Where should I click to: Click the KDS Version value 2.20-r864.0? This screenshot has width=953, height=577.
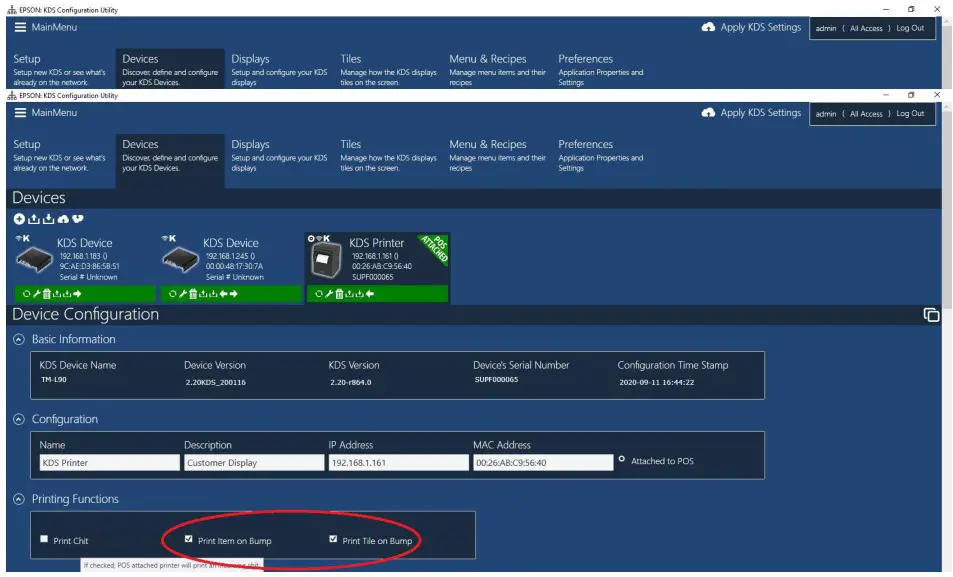coord(351,382)
